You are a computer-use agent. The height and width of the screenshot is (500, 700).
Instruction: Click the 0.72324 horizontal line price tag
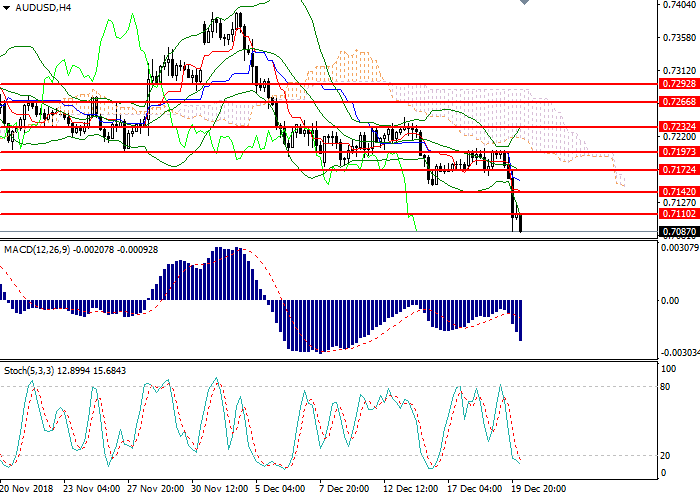coord(678,127)
